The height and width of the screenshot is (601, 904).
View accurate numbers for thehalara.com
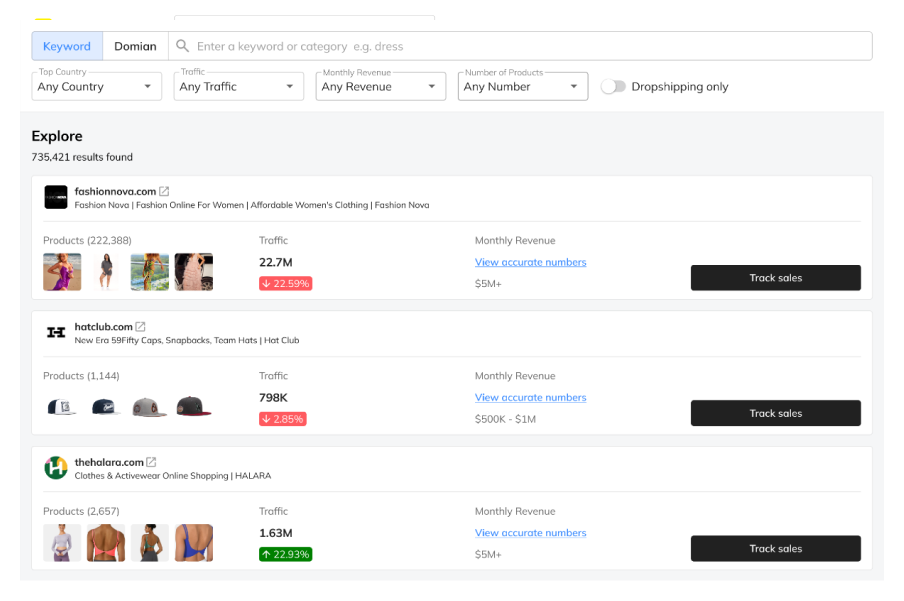tap(530, 533)
